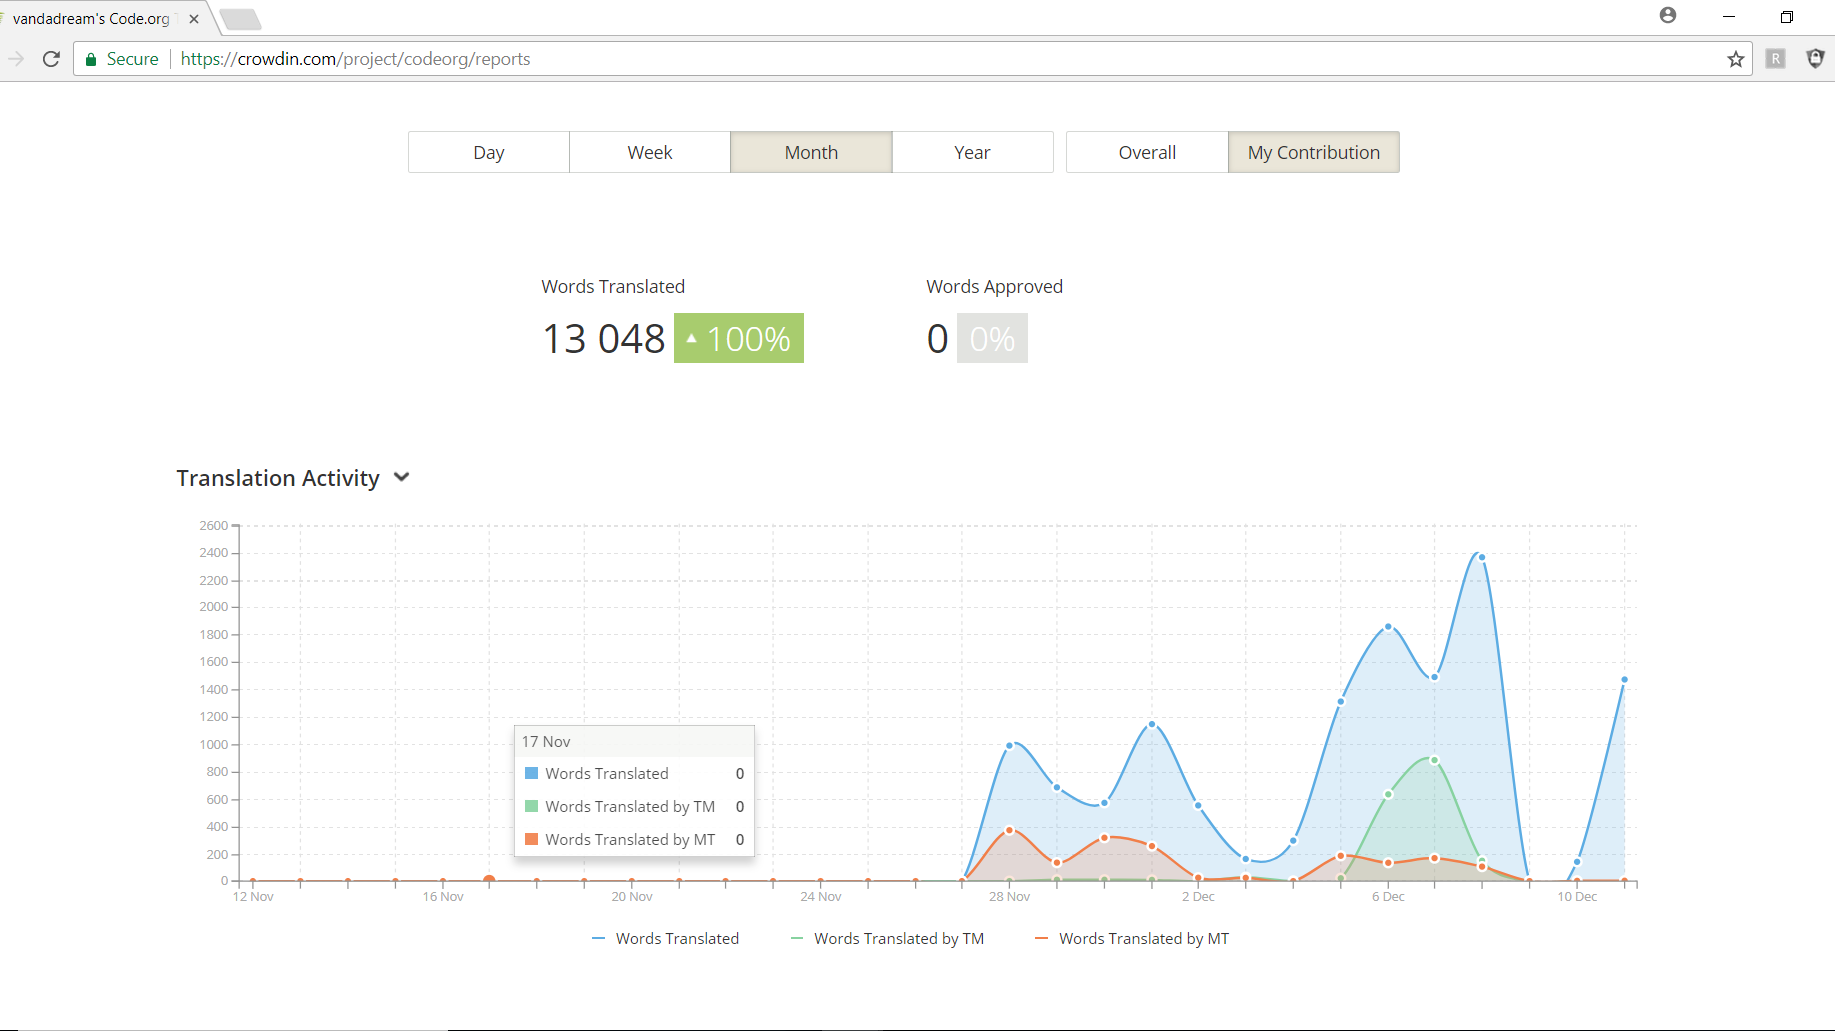This screenshot has height=1031, width=1835.
Task: Open the shield extension icon
Action: [1816, 59]
